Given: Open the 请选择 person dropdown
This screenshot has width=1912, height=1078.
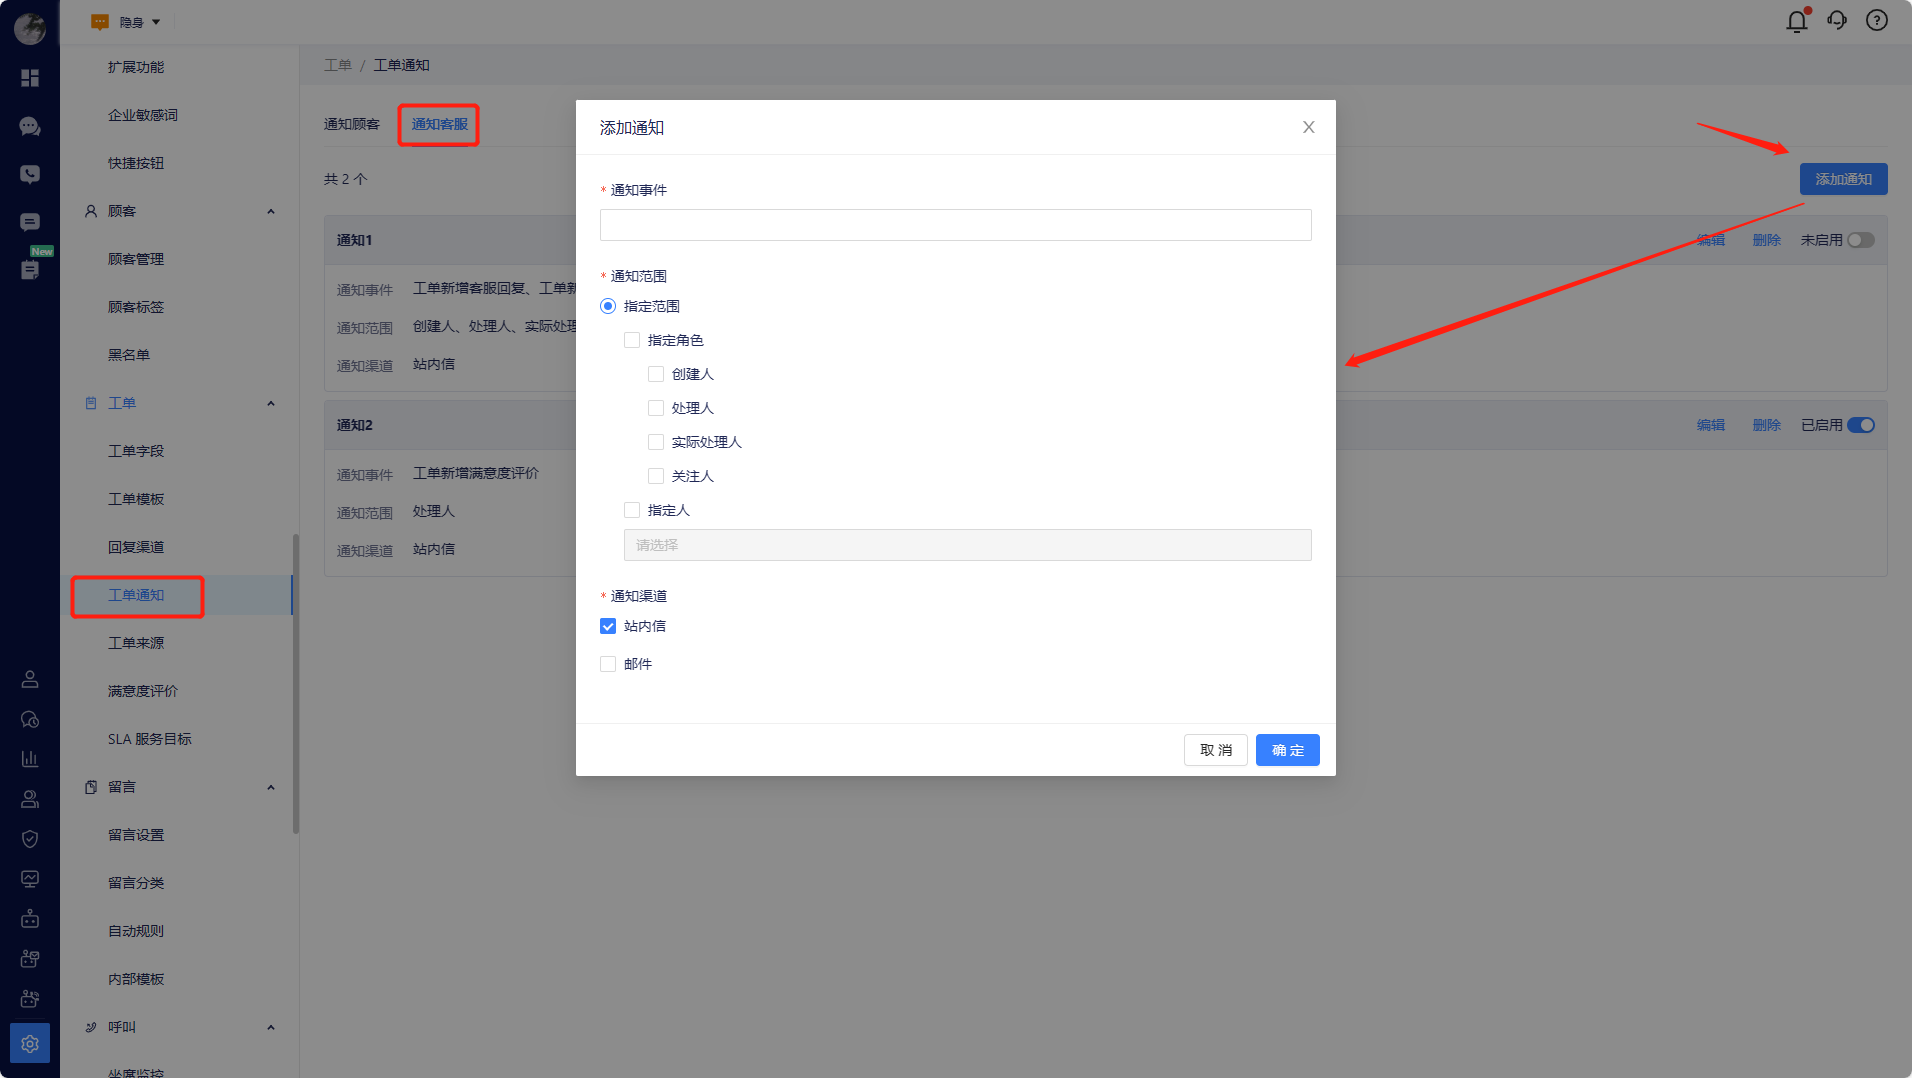Looking at the screenshot, I should tap(968, 545).
